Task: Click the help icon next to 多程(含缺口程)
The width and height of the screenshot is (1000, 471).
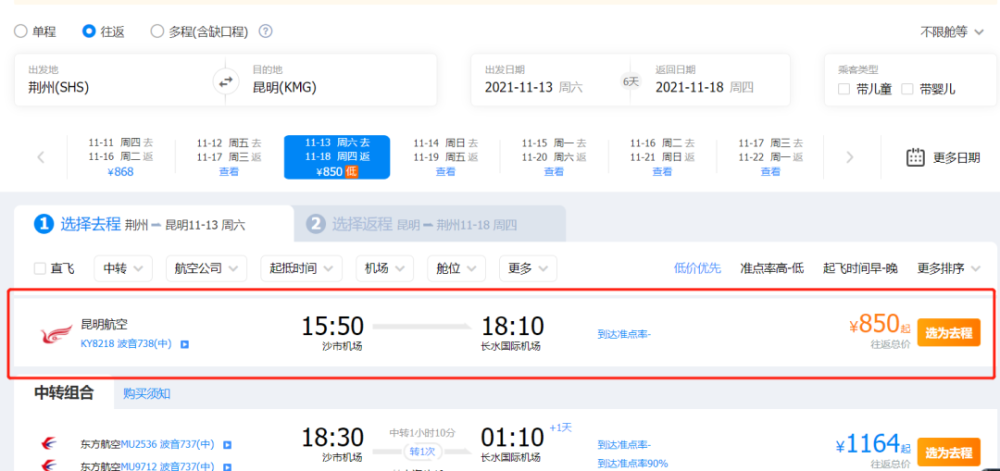Action: [265, 31]
